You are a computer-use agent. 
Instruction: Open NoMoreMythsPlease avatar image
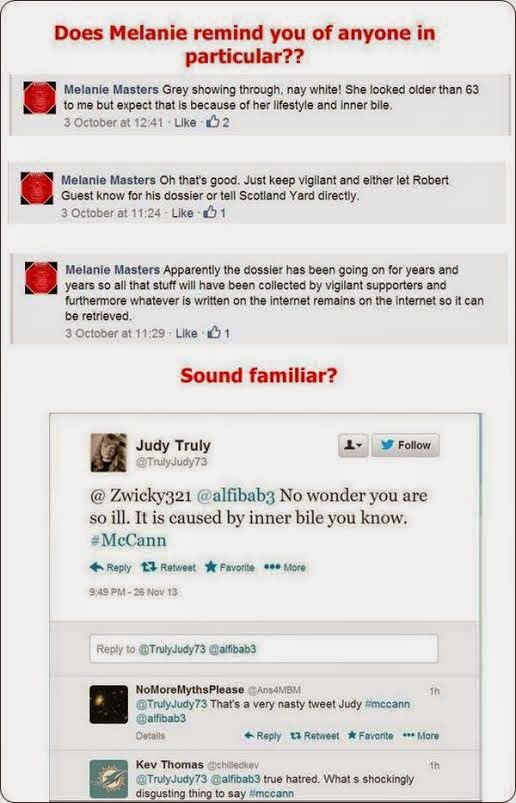[x=109, y=704]
